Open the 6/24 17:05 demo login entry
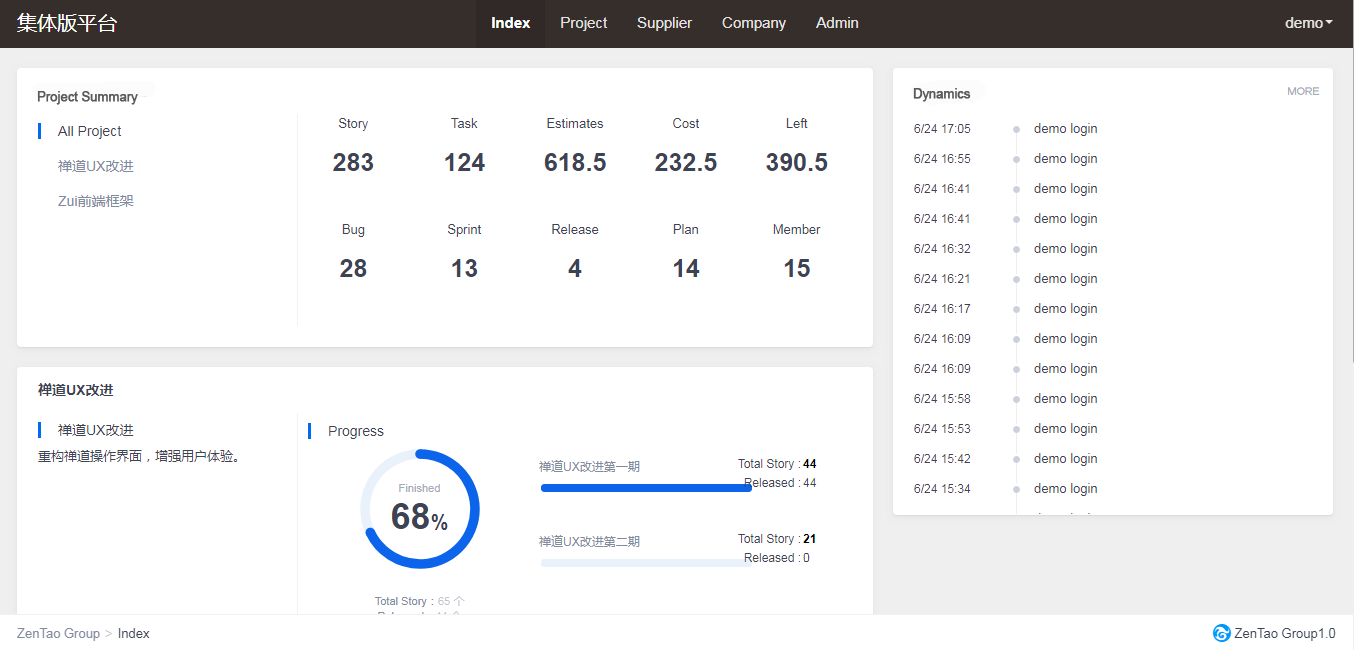Screen dimensions: 1354x650 pos(1065,129)
